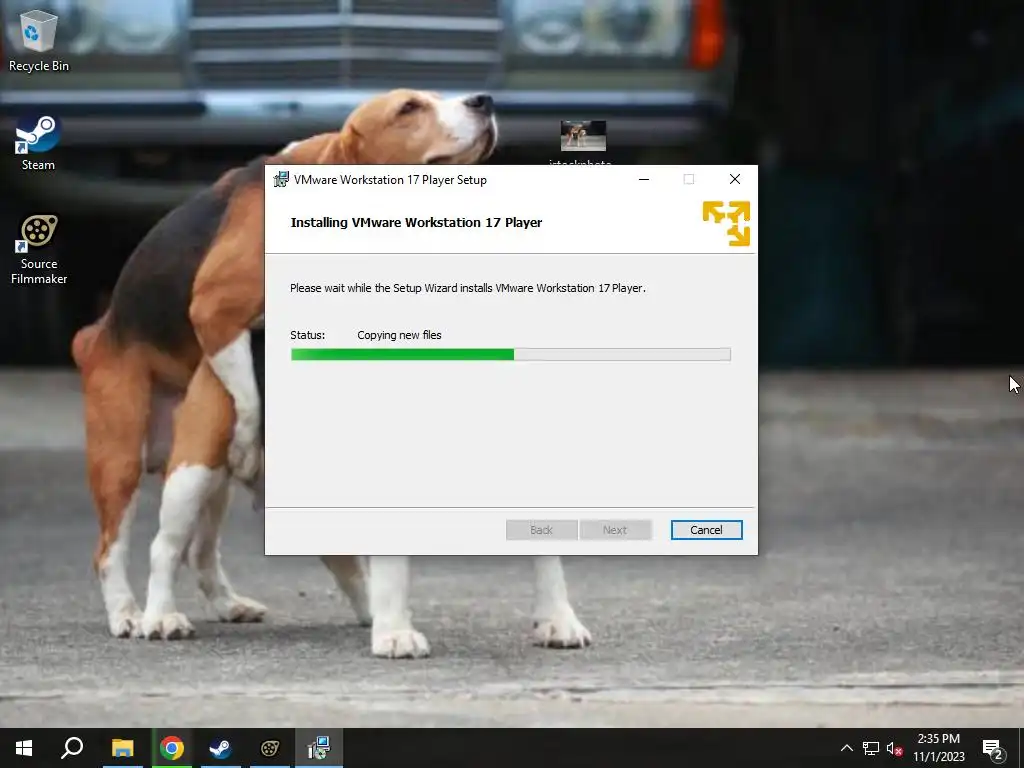
Task: Cancel the VMware Player installation
Action: pos(706,530)
